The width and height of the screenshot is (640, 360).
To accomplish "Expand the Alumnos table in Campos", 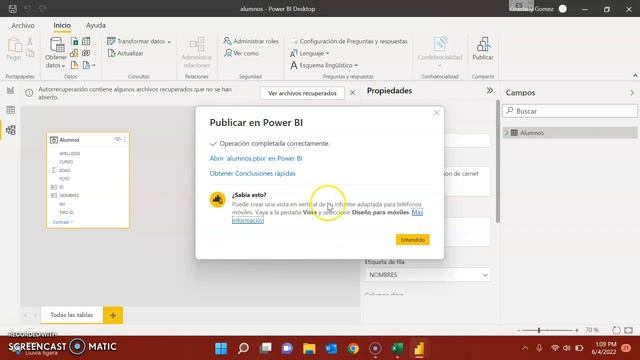I will point(507,133).
